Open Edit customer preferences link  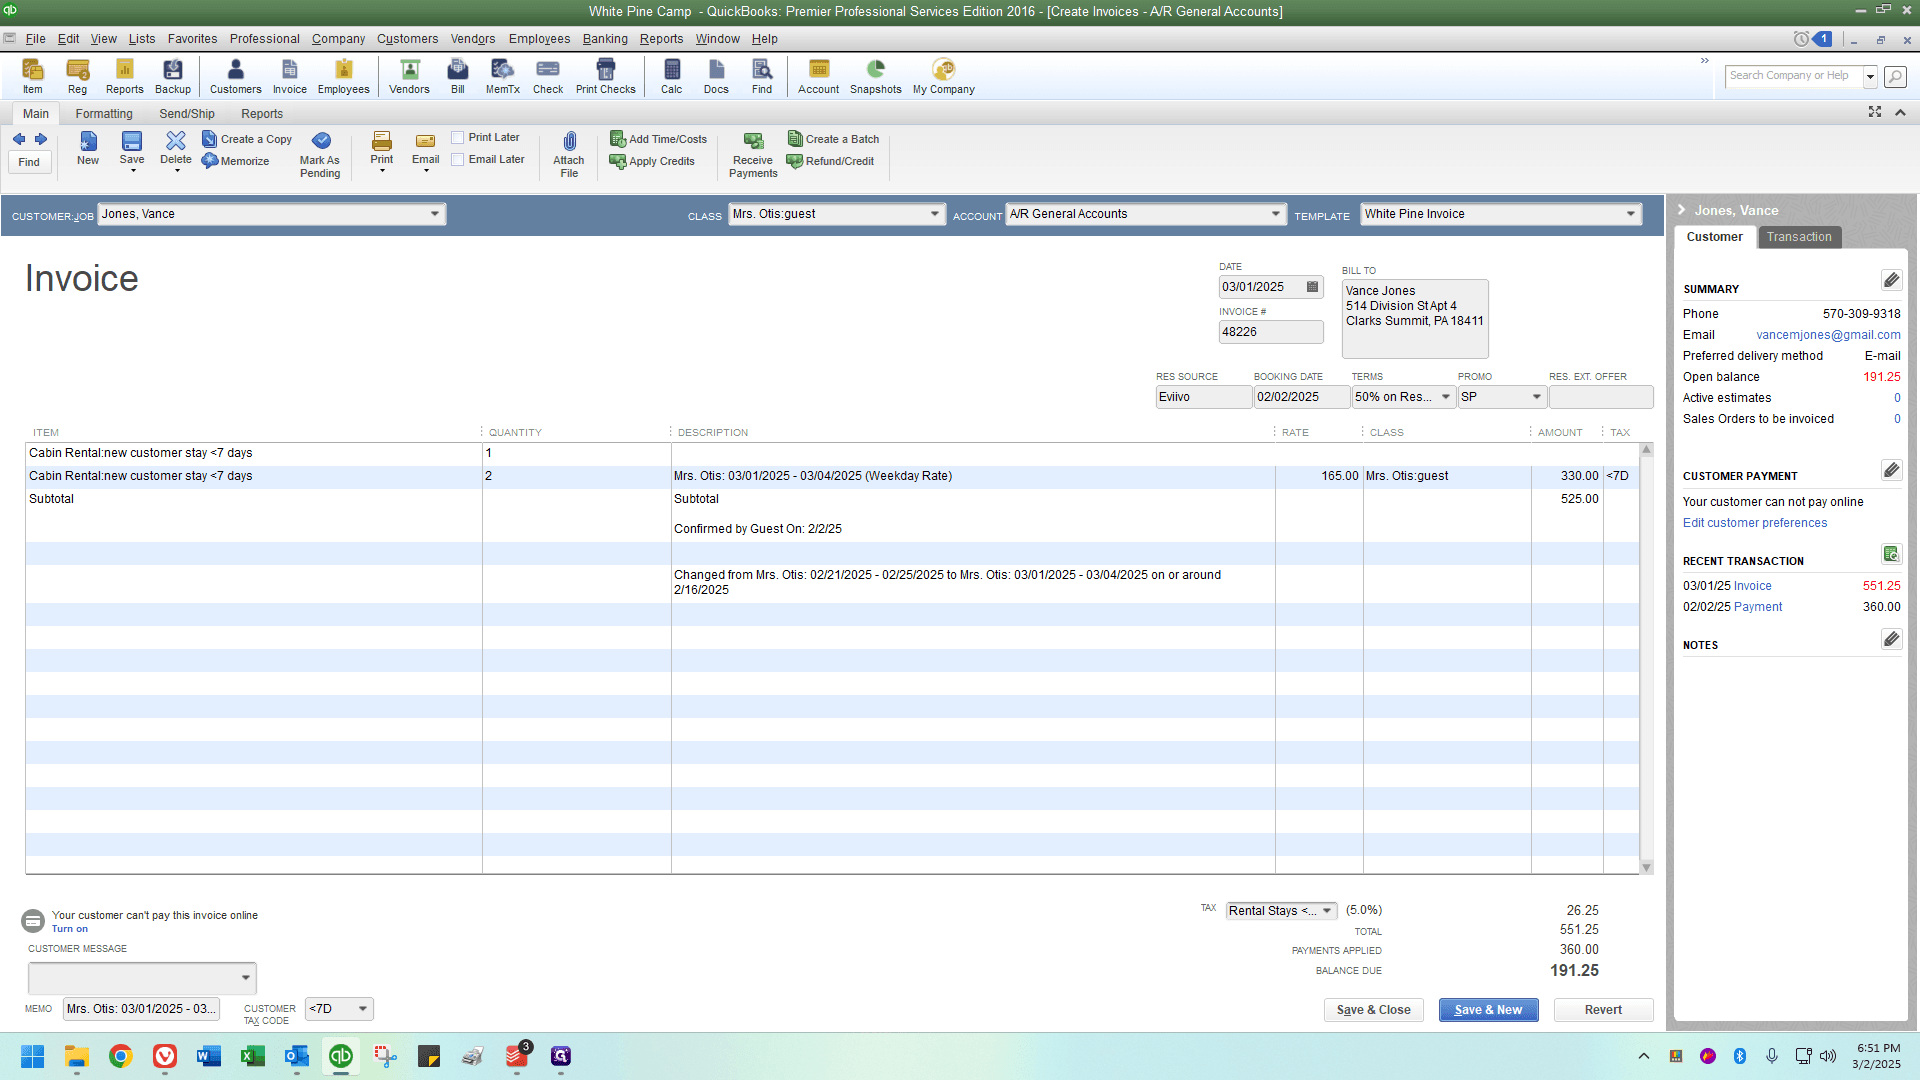tap(1754, 523)
